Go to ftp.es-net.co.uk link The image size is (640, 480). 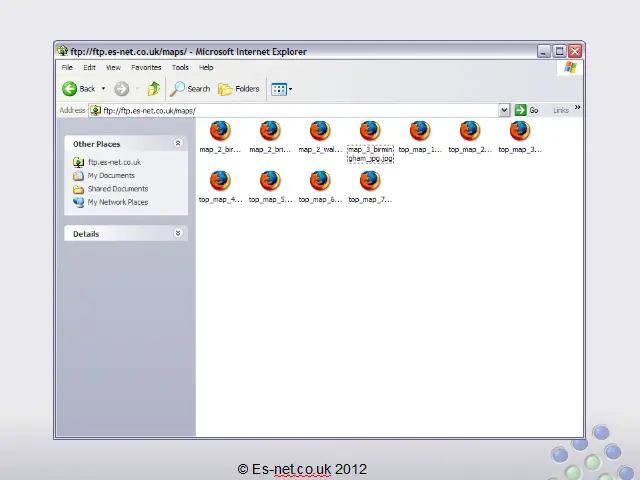[114, 162]
